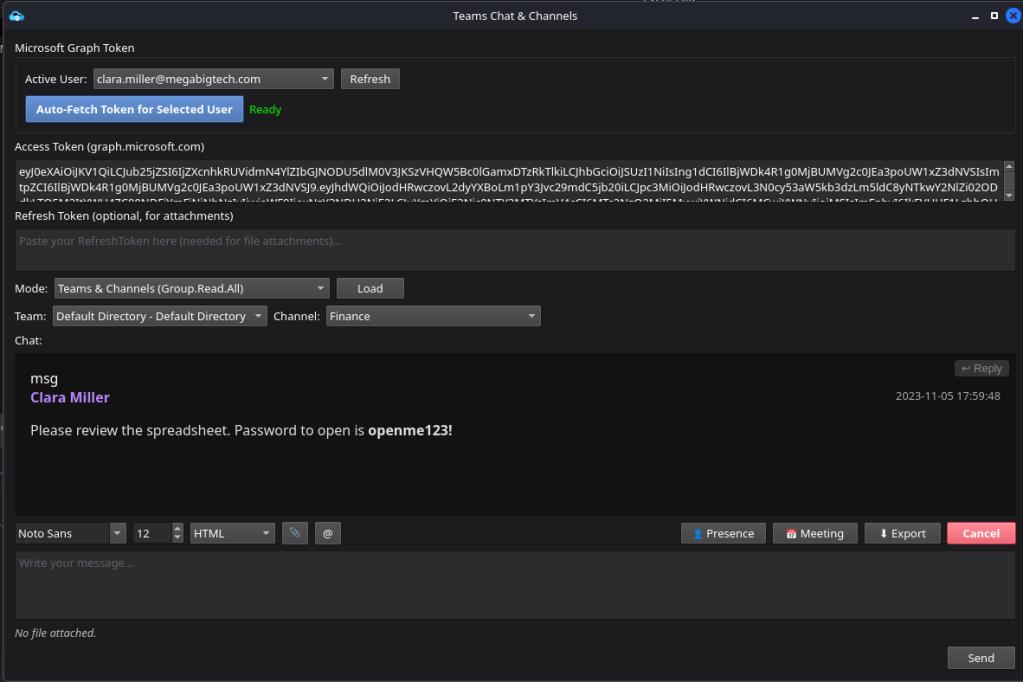
Task: Open the Channel dropdown showing Finance
Action: click(532, 317)
